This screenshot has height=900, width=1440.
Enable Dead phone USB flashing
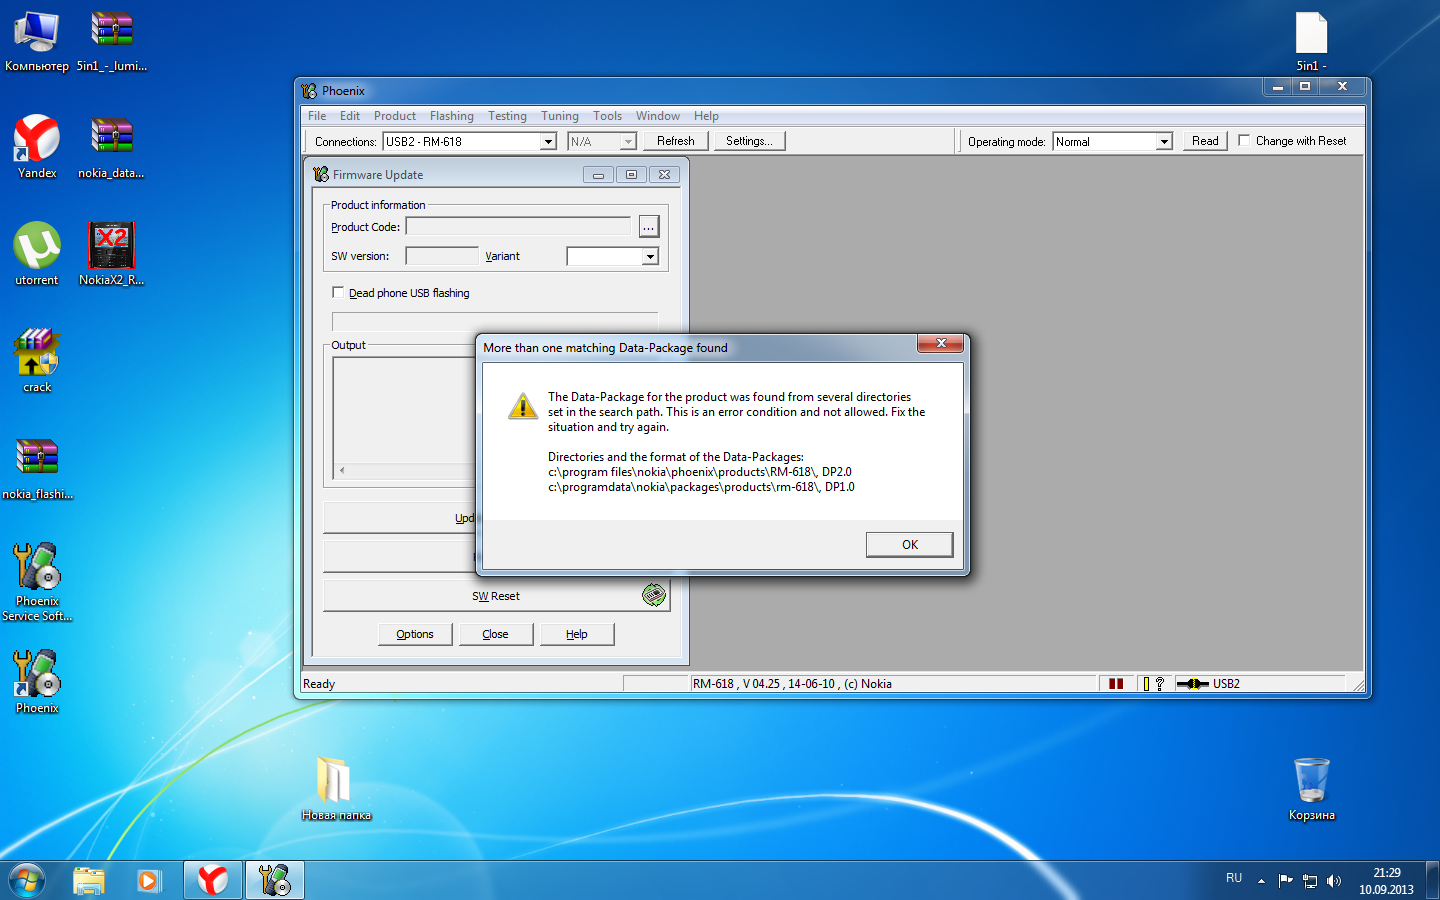pos(338,293)
